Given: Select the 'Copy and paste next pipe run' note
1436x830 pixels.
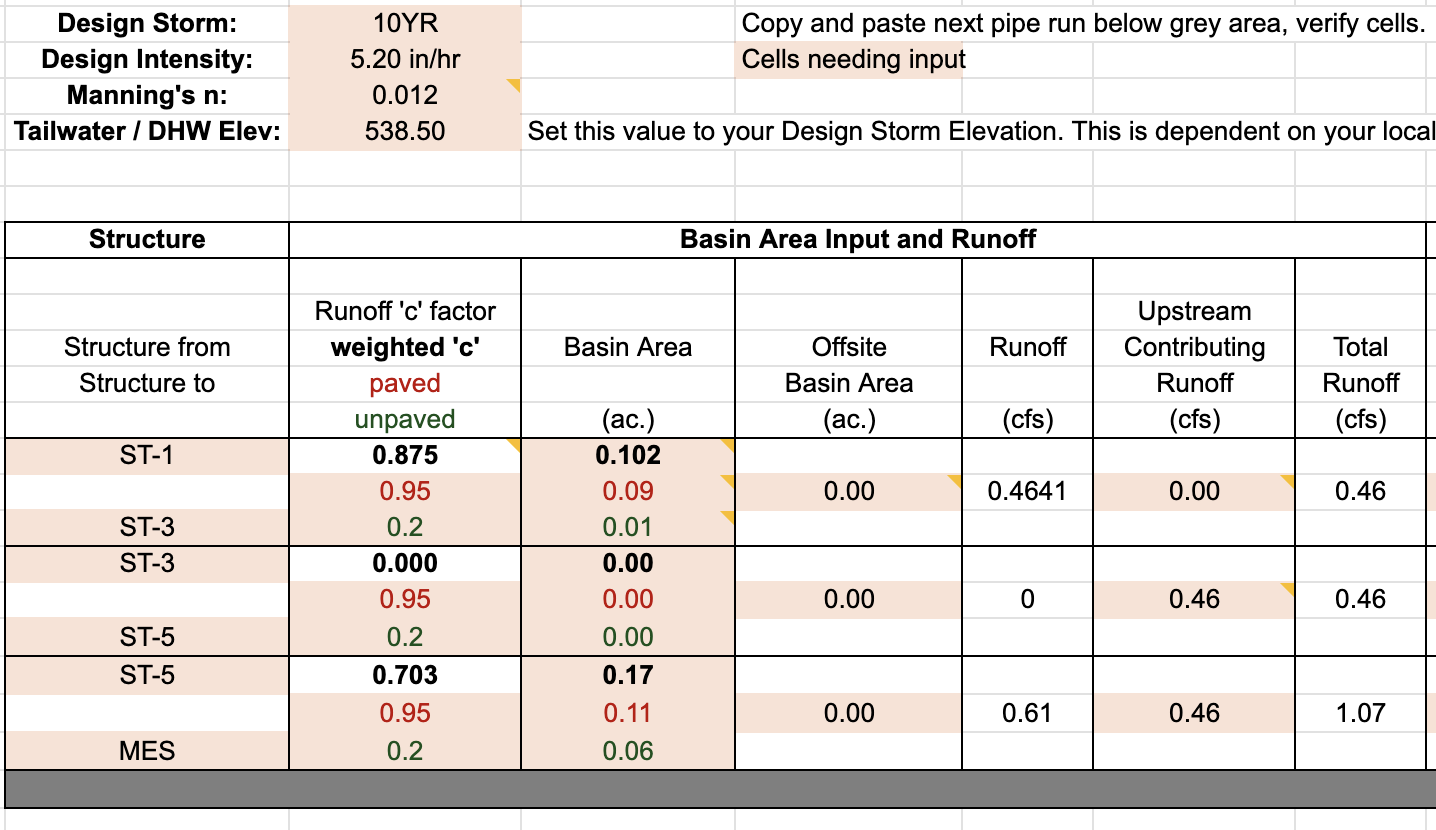Looking at the screenshot, I should (x=1083, y=23).
